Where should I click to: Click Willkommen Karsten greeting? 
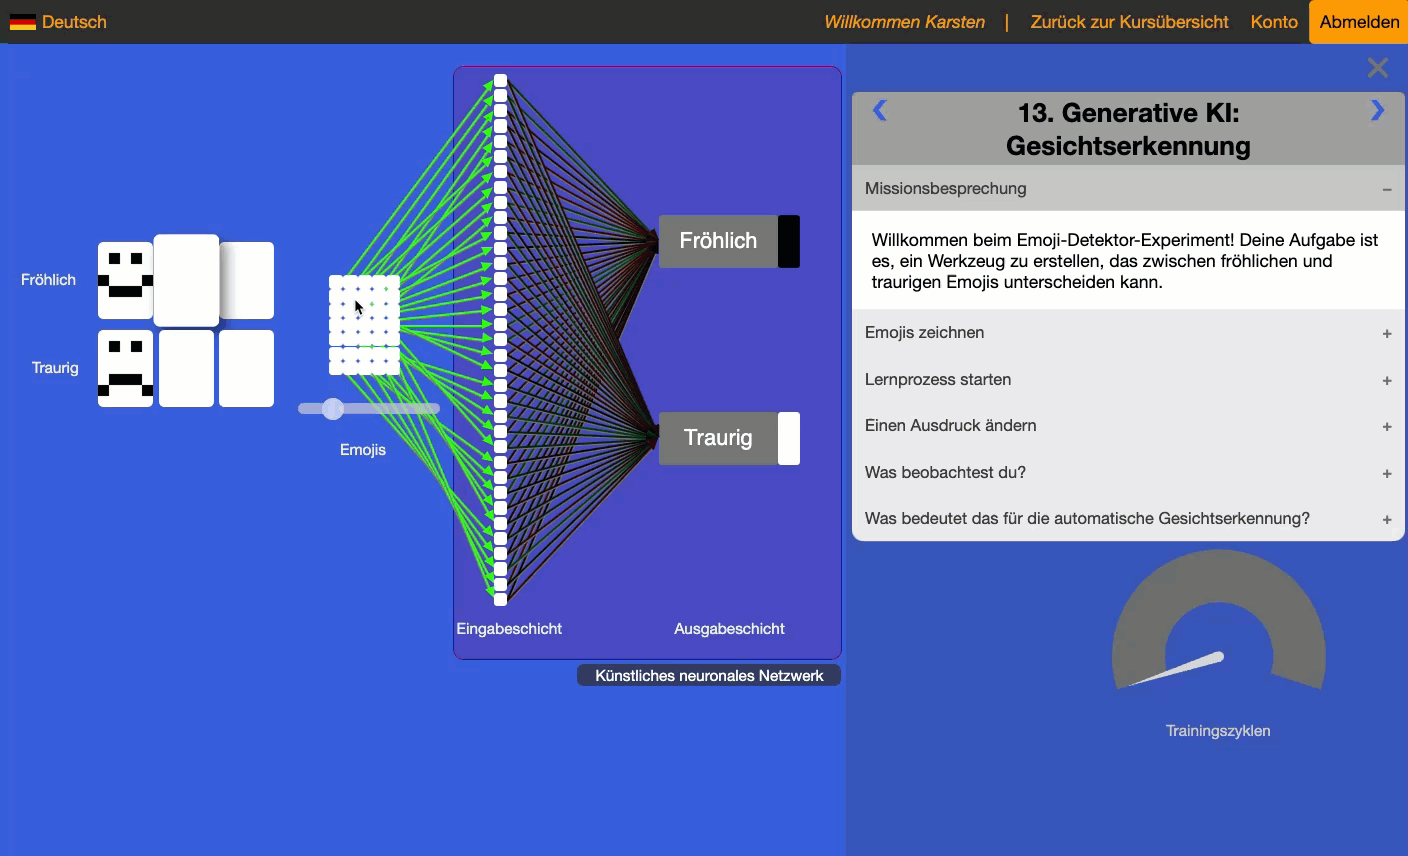point(904,22)
